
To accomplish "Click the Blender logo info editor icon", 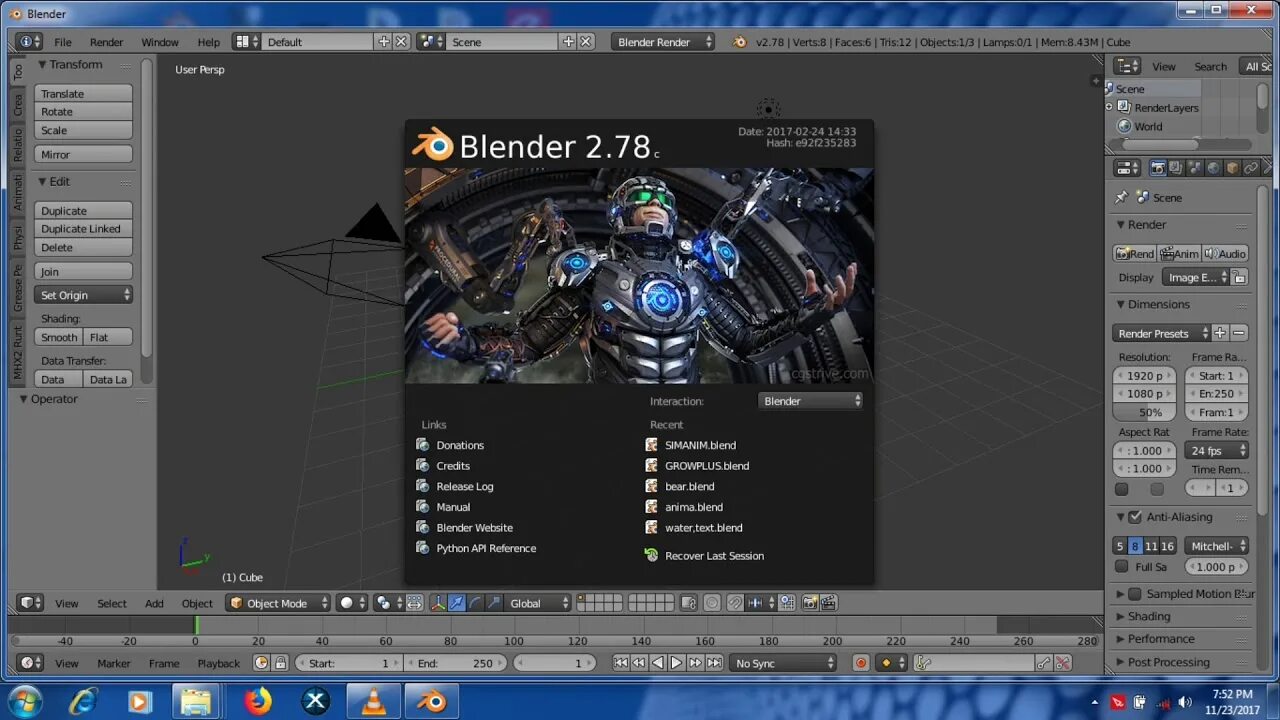I will point(740,42).
